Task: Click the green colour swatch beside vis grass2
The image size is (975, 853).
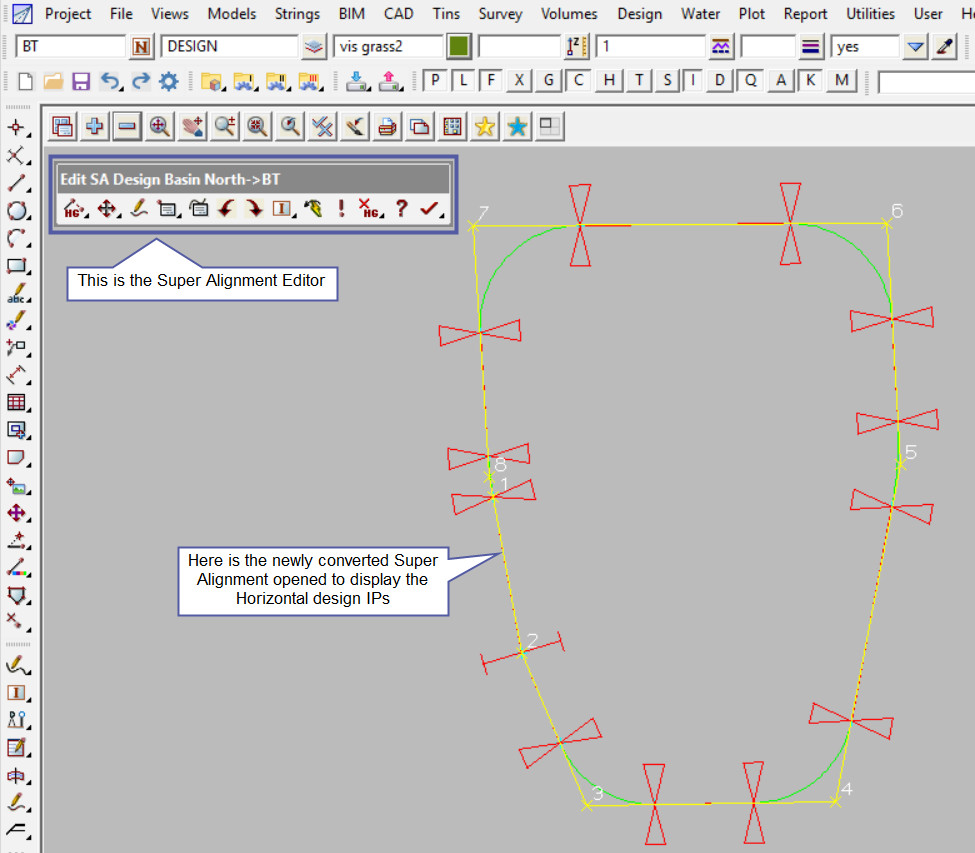Action: tap(459, 47)
